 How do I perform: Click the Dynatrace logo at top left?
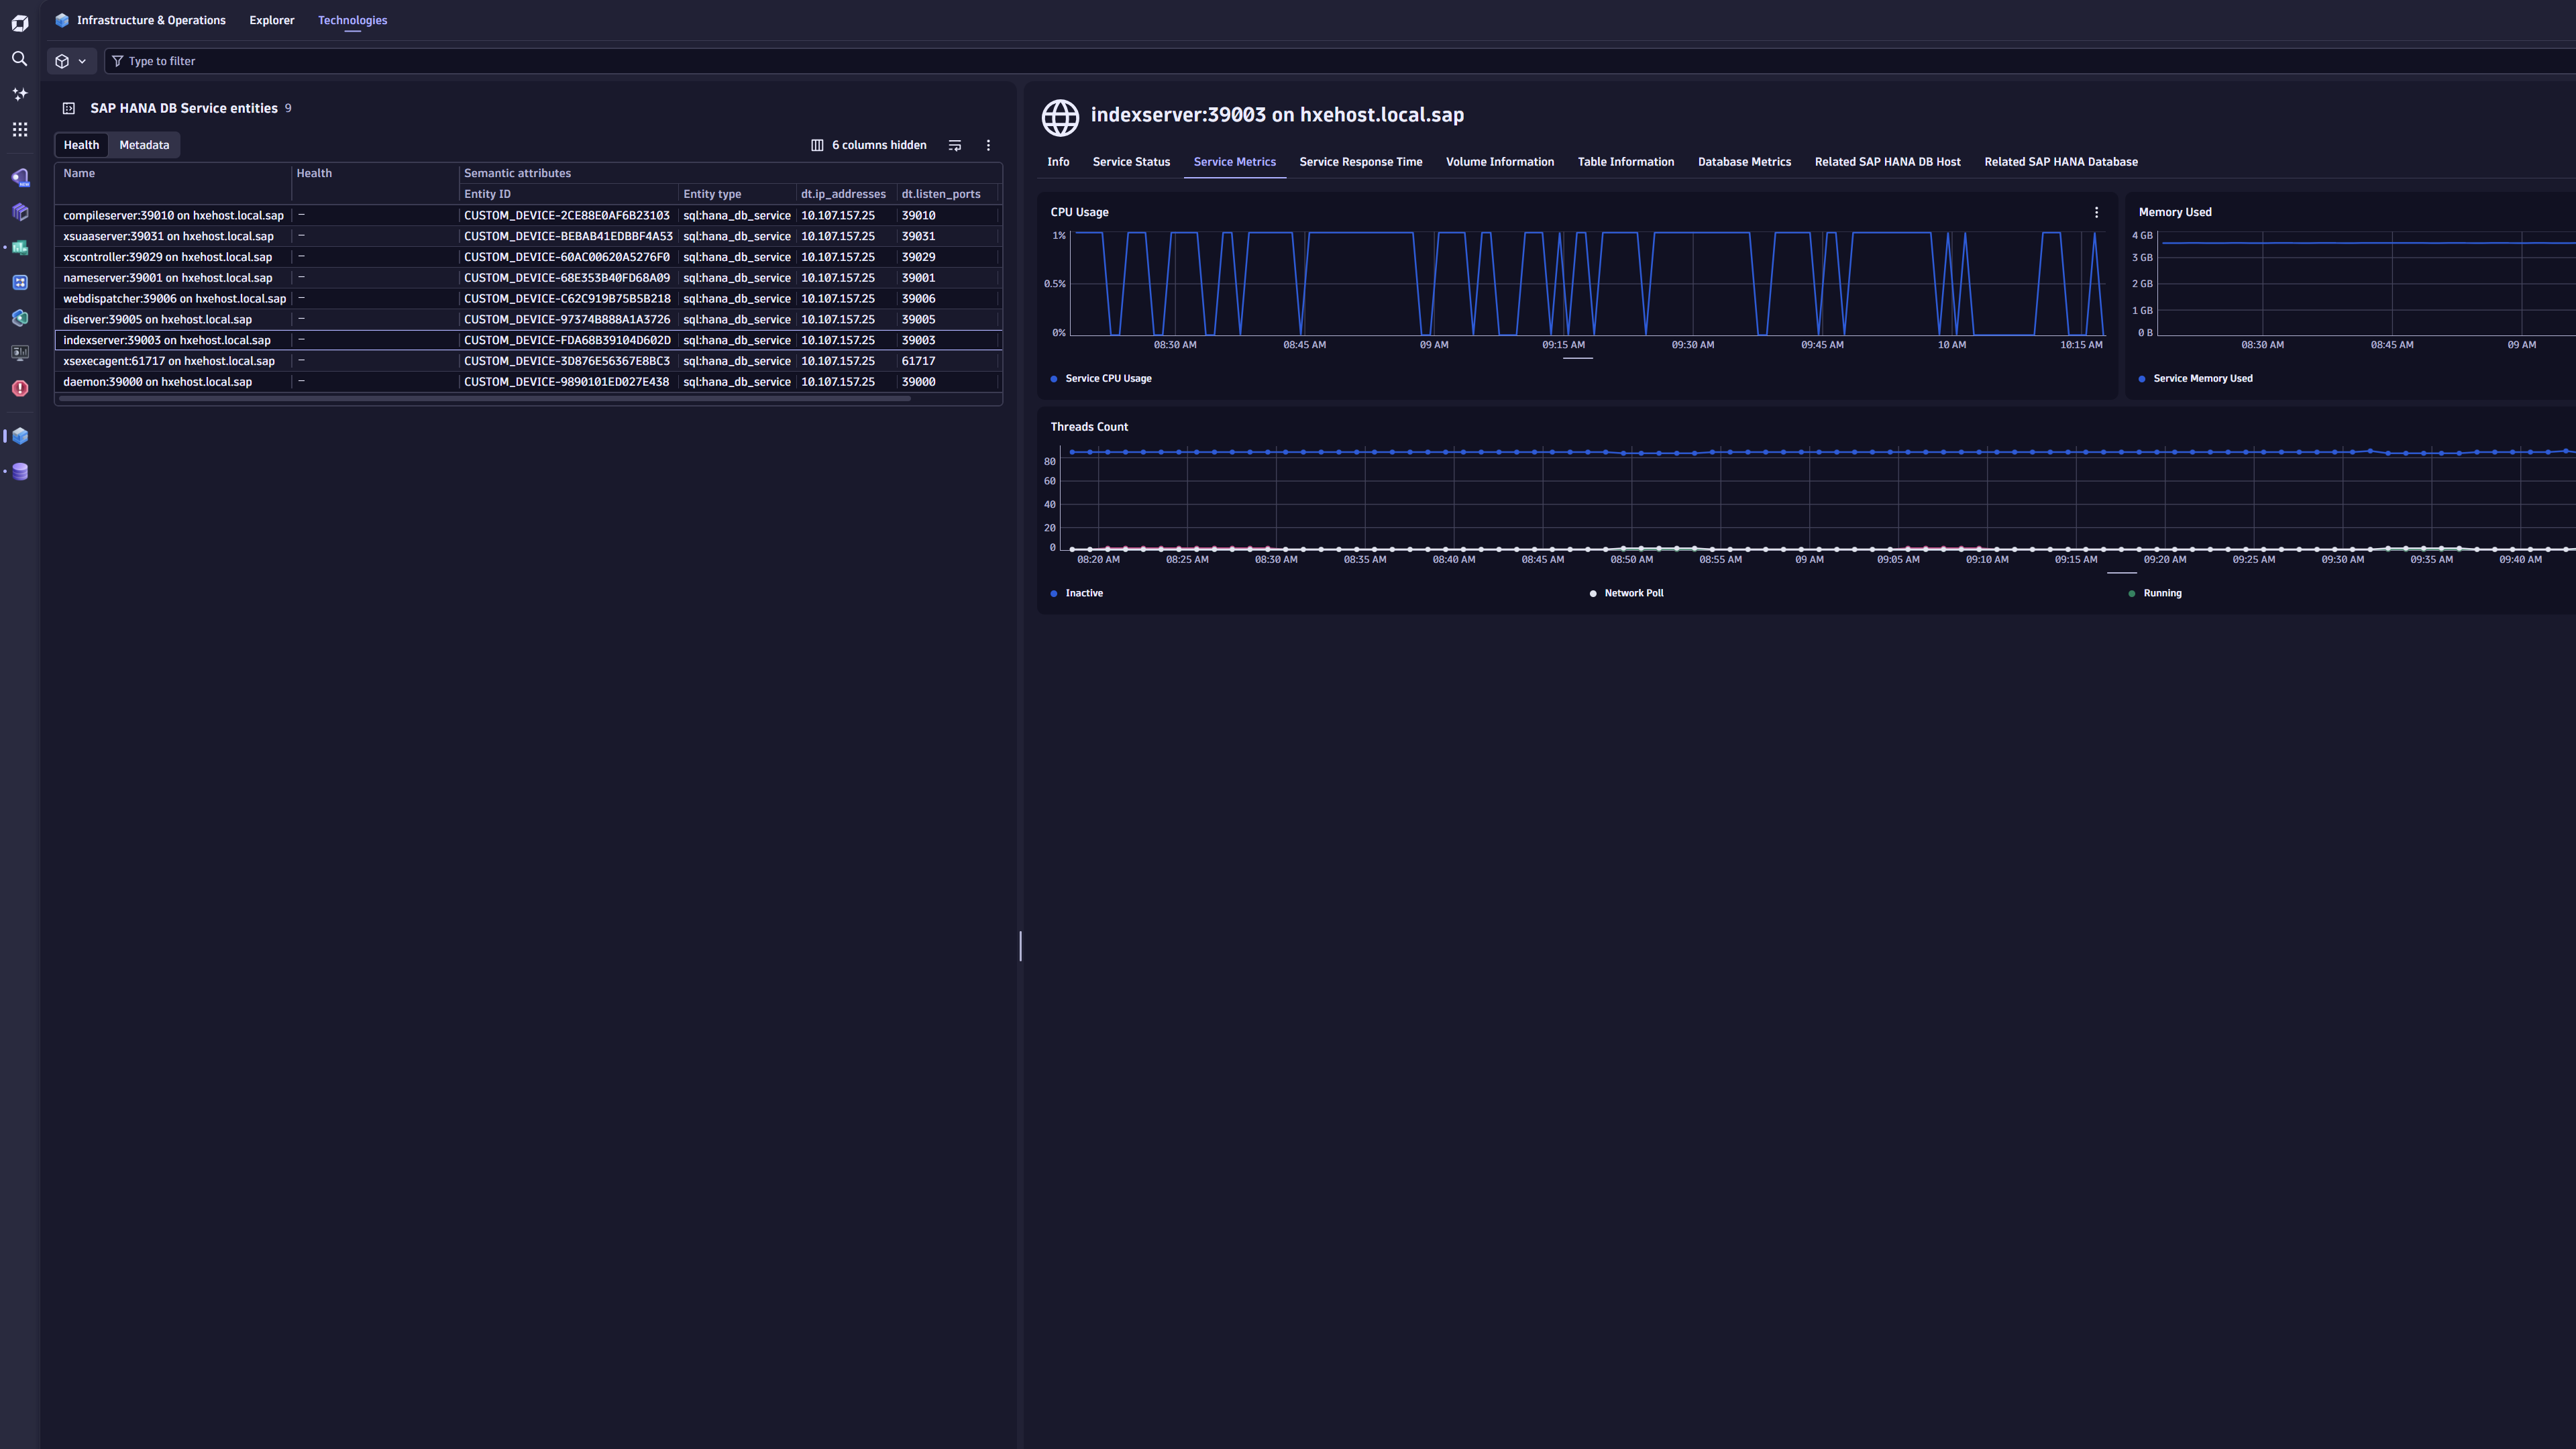[19, 22]
